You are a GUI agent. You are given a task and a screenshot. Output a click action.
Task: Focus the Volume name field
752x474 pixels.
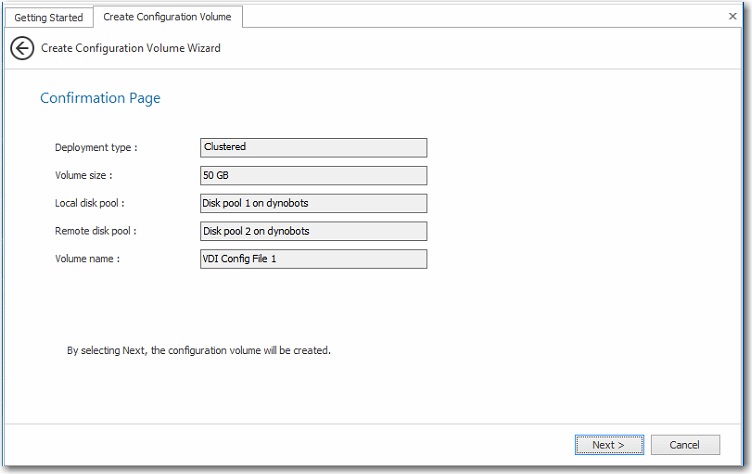point(313,259)
